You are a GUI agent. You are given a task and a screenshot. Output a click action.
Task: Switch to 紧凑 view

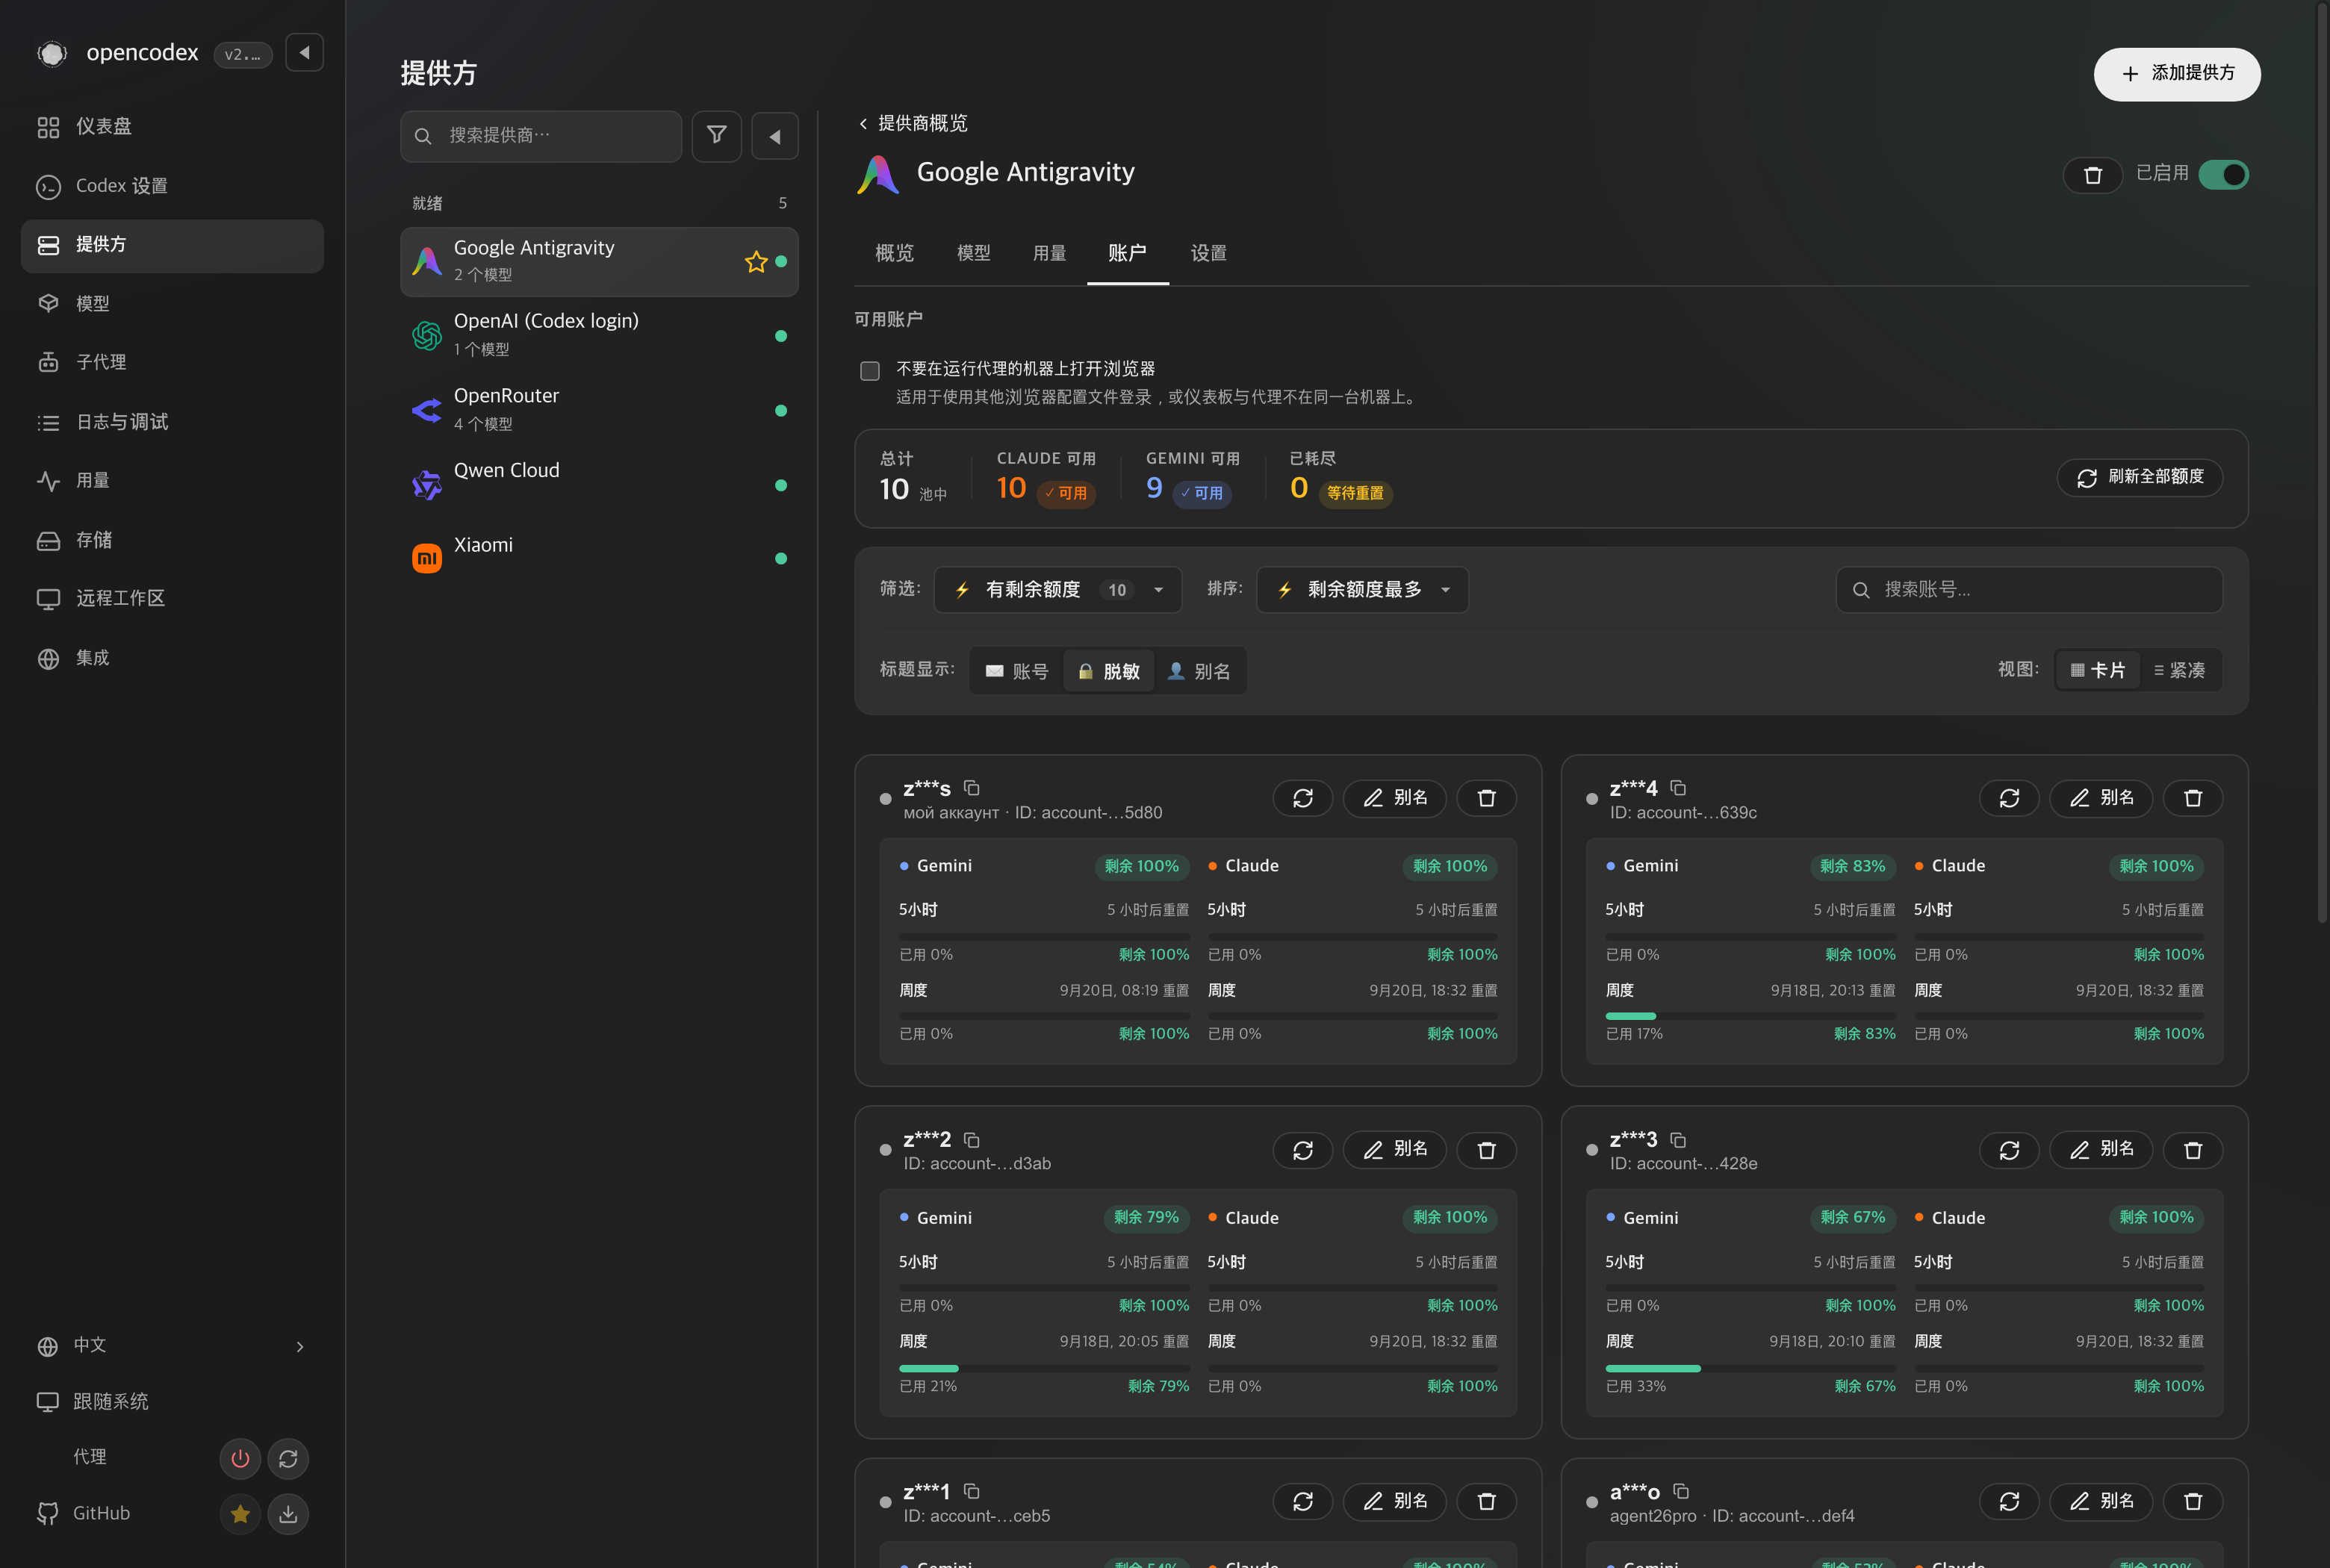[2179, 670]
